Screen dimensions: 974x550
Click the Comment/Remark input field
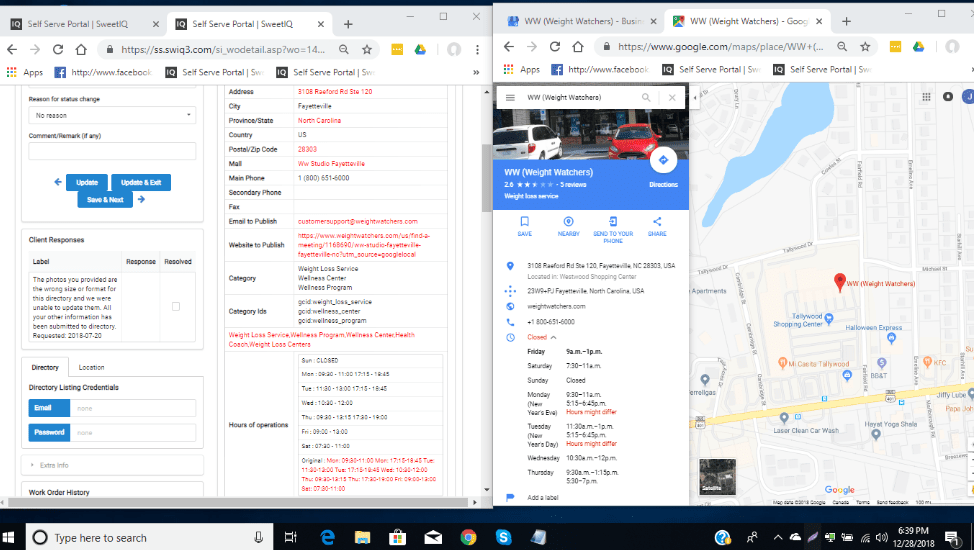click(x=112, y=151)
